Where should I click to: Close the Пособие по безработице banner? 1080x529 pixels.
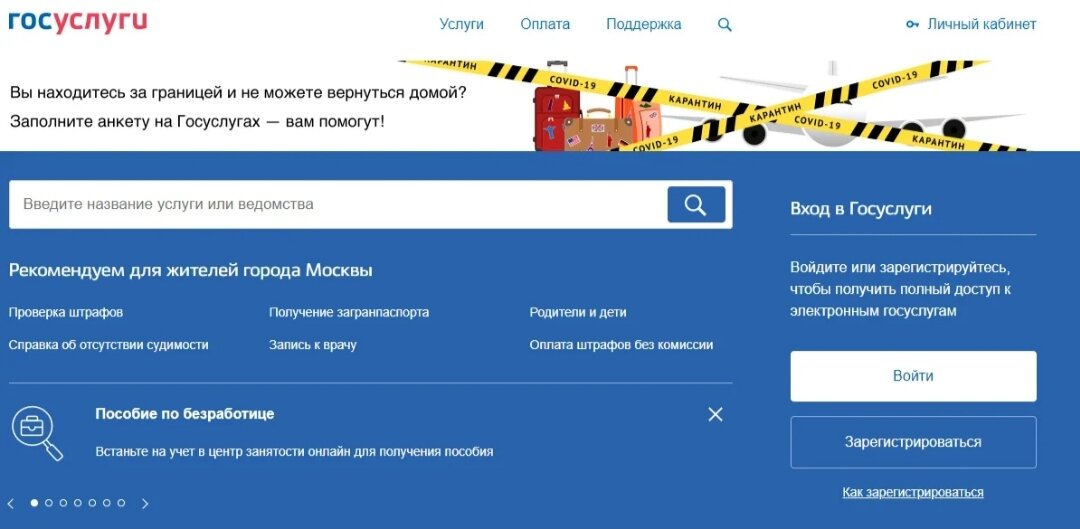(x=716, y=414)
